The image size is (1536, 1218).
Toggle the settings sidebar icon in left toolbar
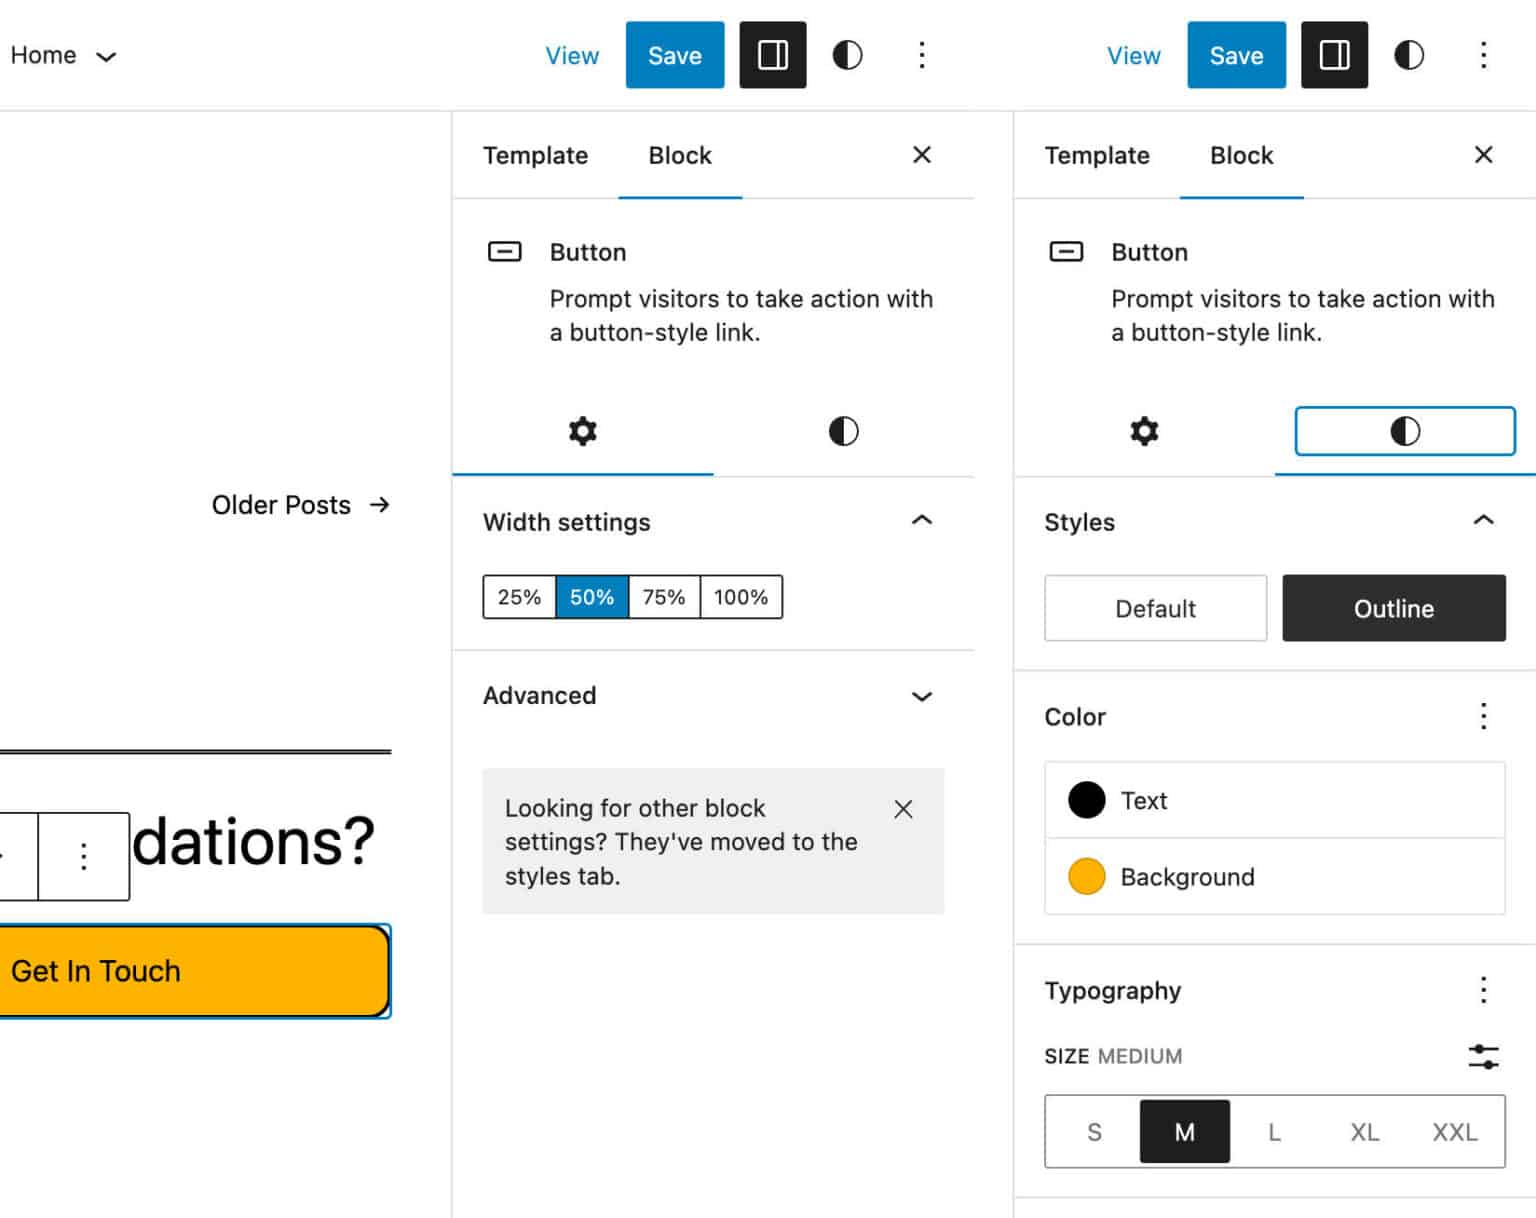[x=772, y=55]
